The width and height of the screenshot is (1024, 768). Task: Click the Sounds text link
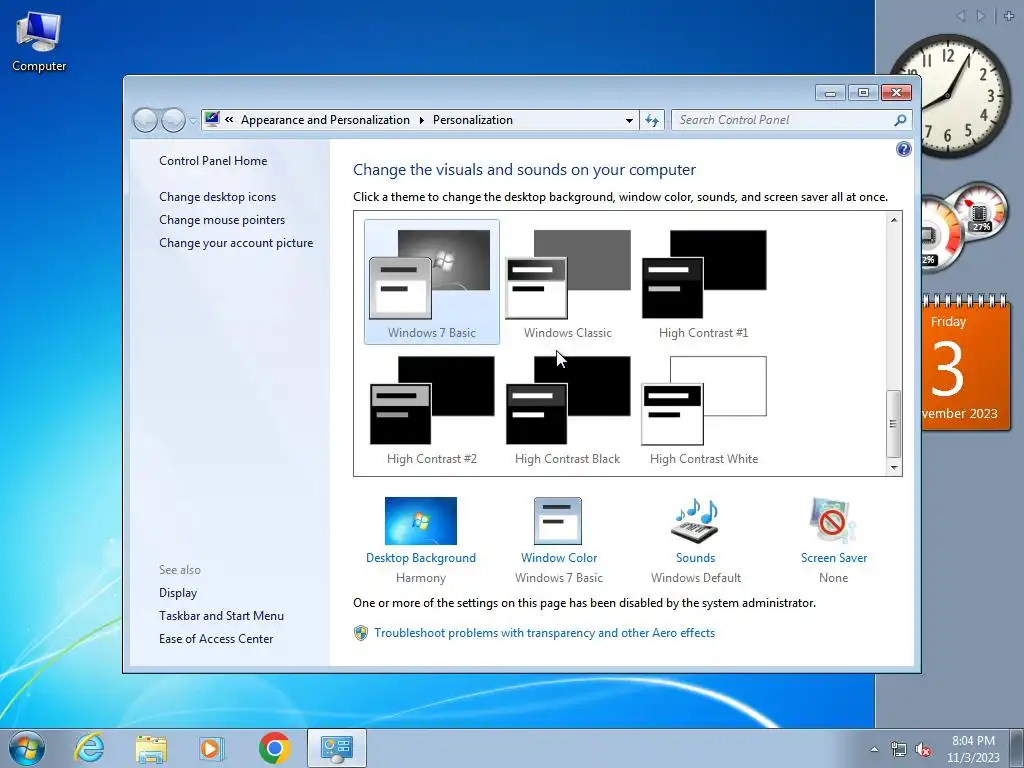(696, 558)
